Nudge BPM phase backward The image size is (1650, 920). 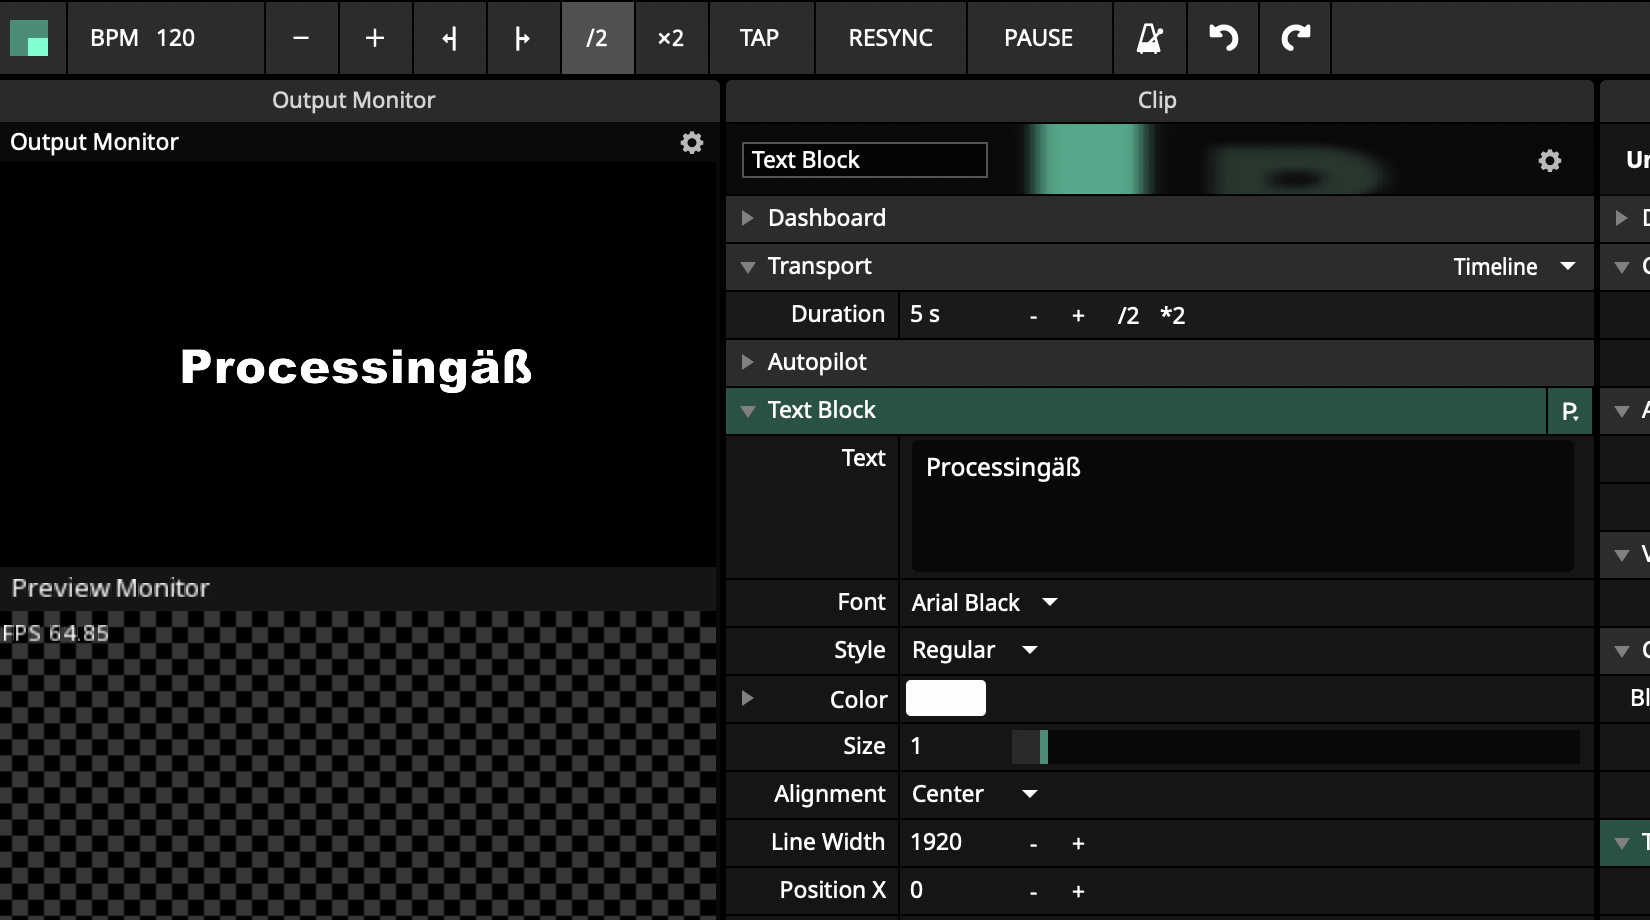pos(450,38)
